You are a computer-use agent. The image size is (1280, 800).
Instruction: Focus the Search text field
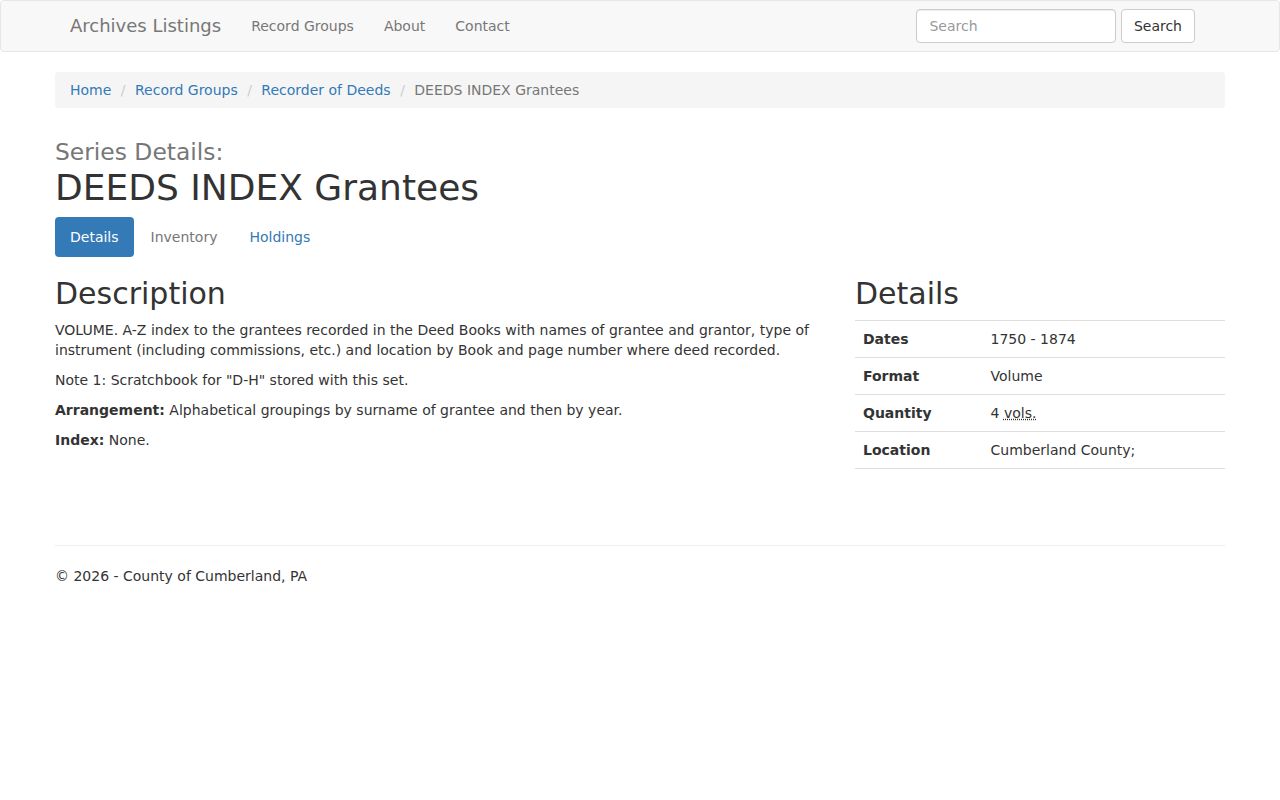click(x=1015, y=26)
